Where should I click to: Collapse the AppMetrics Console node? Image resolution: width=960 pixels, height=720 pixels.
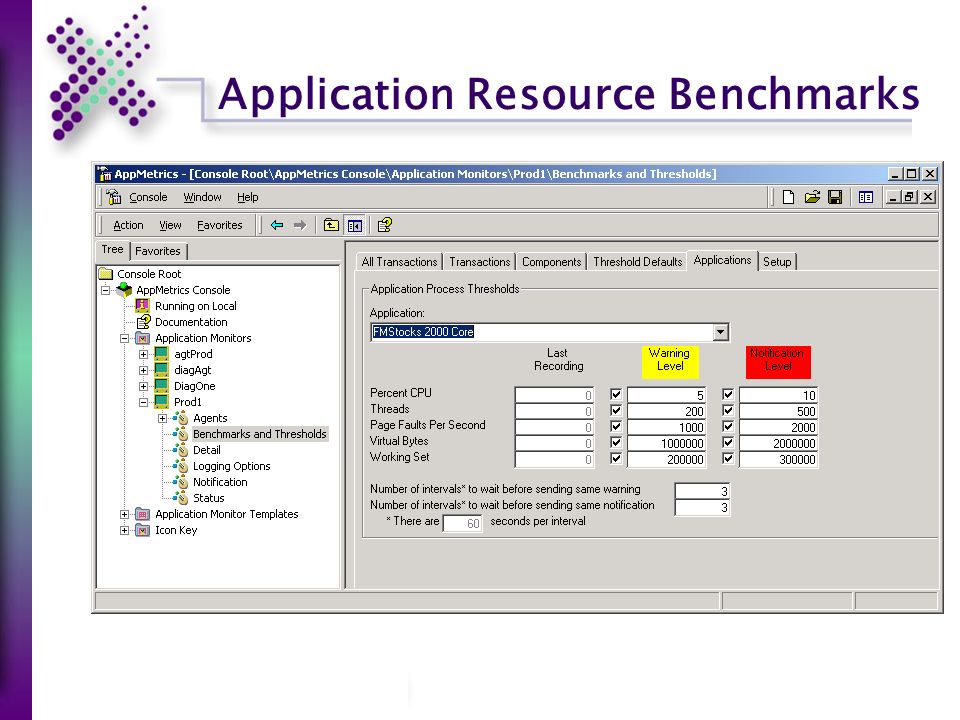[x=105, y=290]
